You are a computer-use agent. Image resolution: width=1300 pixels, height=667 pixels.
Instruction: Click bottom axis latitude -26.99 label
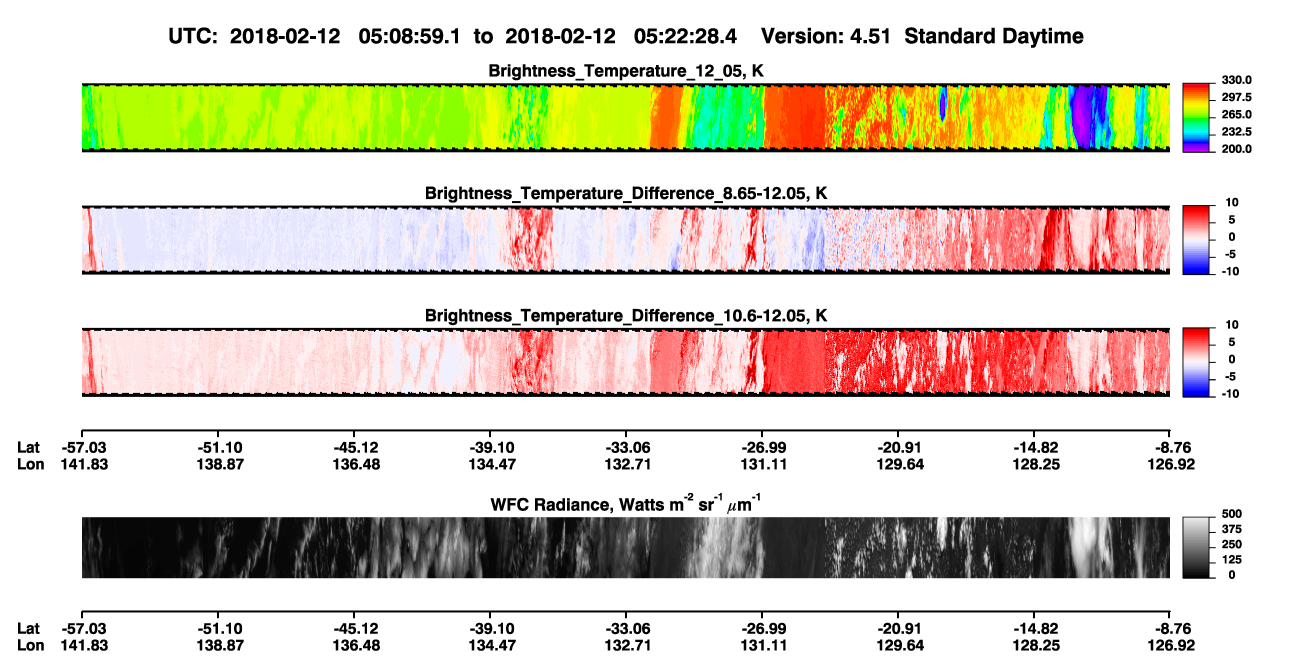click(x=762, y=629)
